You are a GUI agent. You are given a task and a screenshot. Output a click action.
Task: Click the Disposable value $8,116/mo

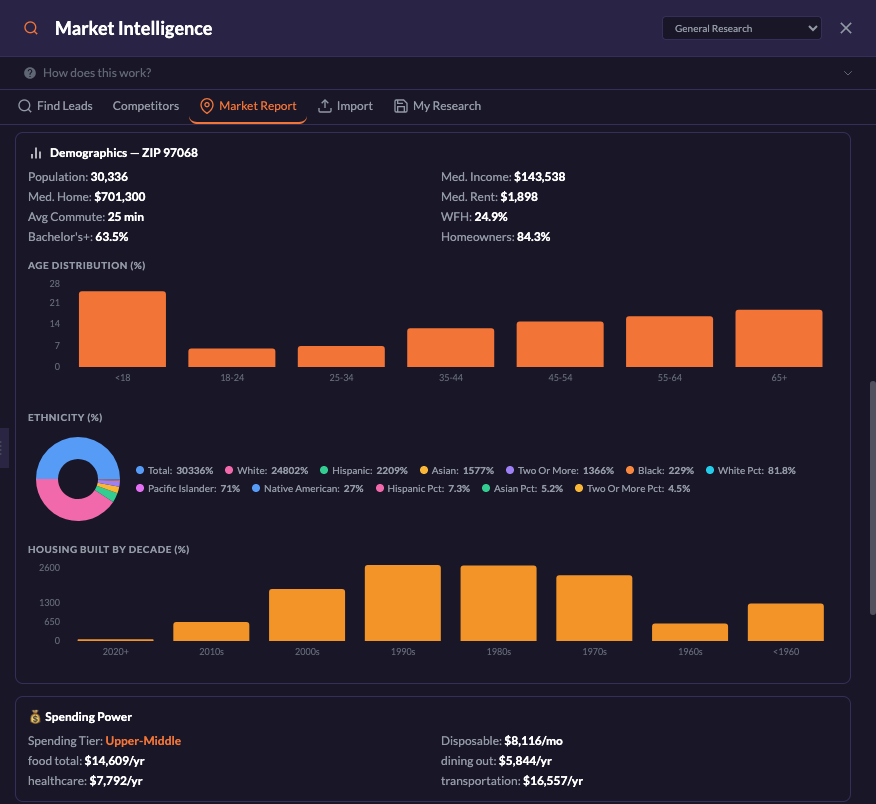pos(533,741)
